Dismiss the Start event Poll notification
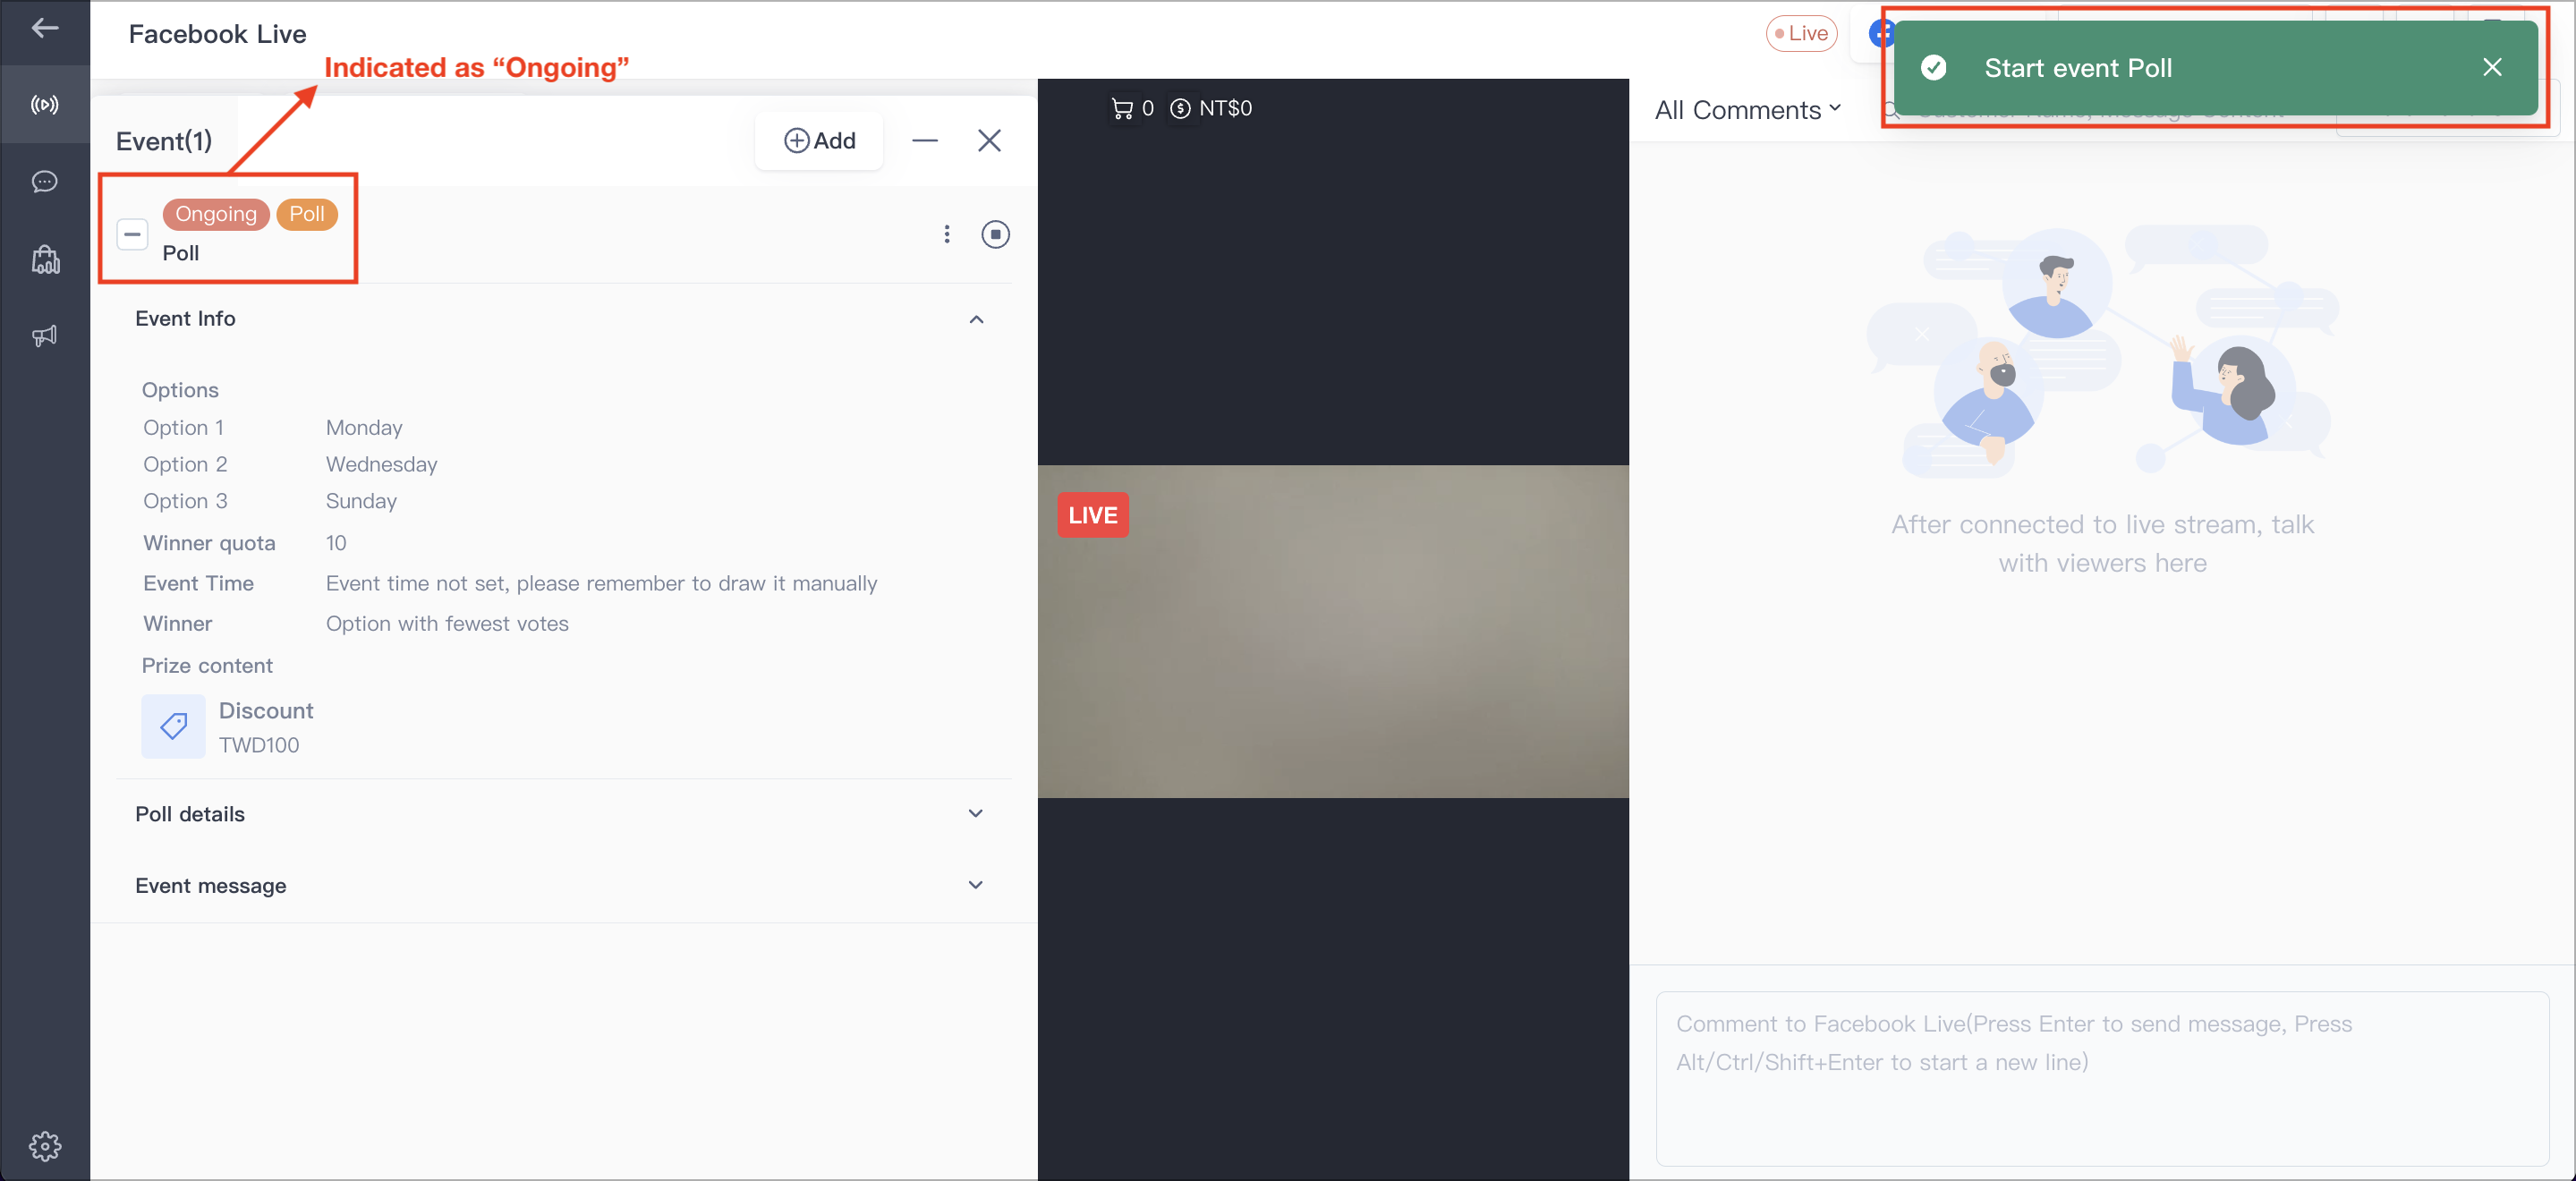The width and height of the screenshot is (2576, 1181). click(2492, 67)
